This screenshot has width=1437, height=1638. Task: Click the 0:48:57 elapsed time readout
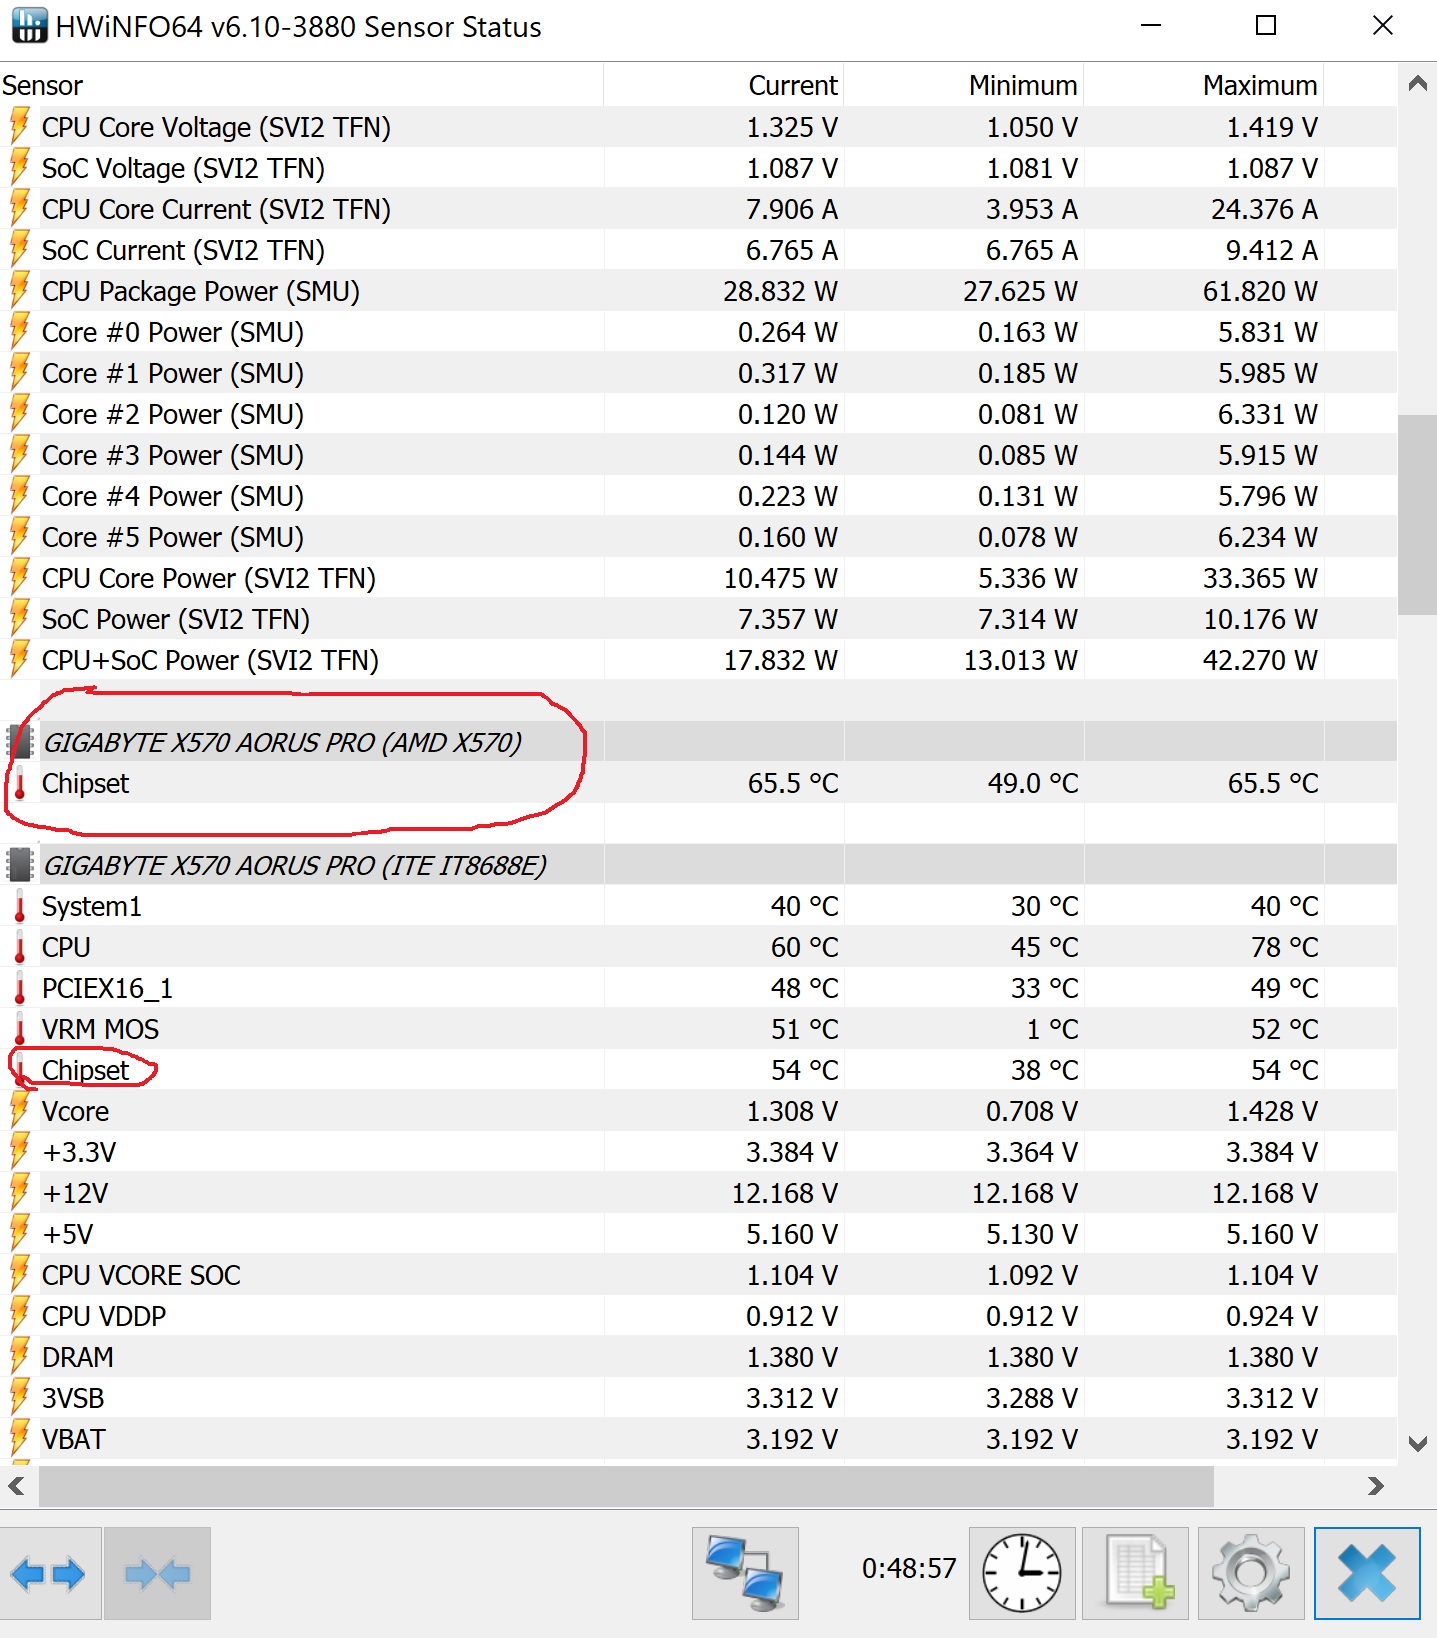(909, 1568)
